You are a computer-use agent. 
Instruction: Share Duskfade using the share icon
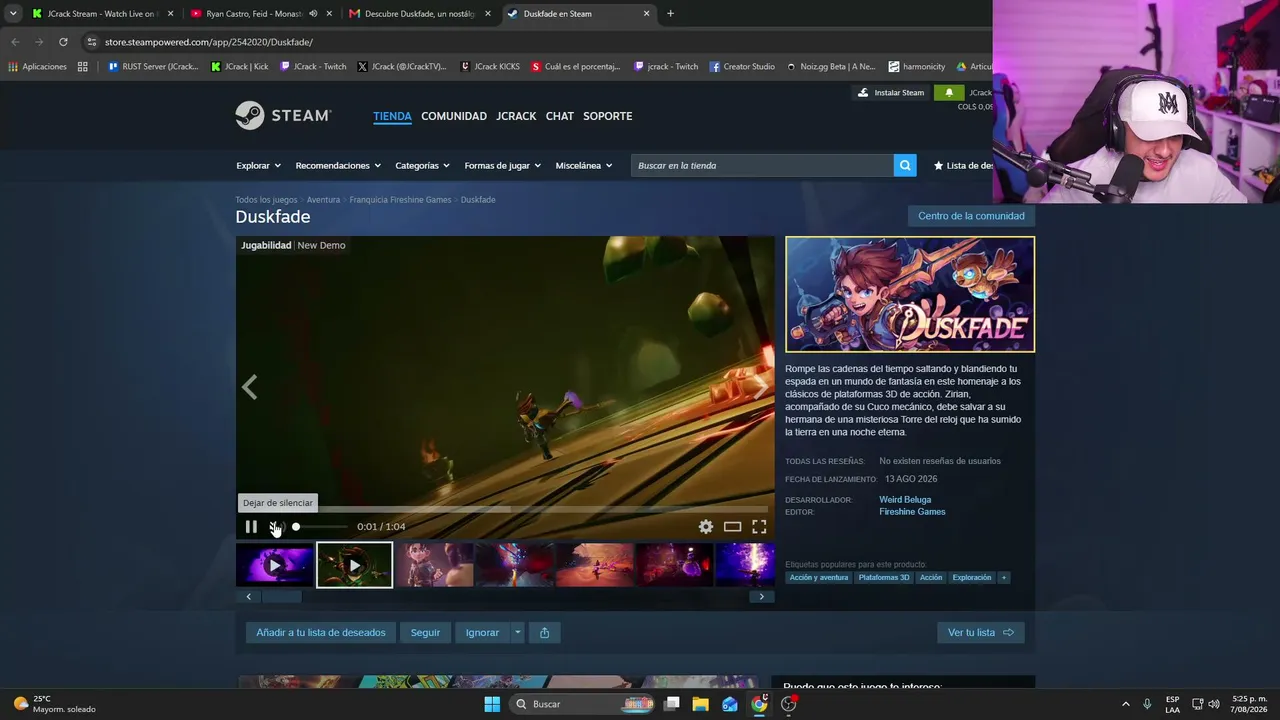point(544,632)
